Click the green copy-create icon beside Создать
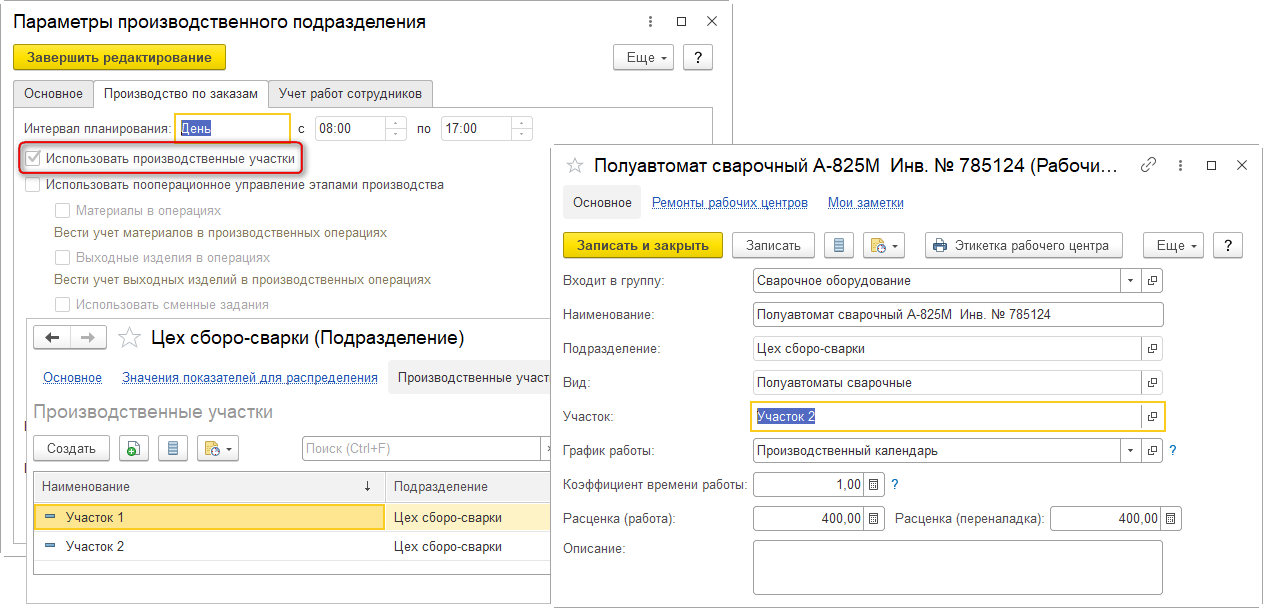This screenshot has width=1265, height=610. (x=133, y=449)
